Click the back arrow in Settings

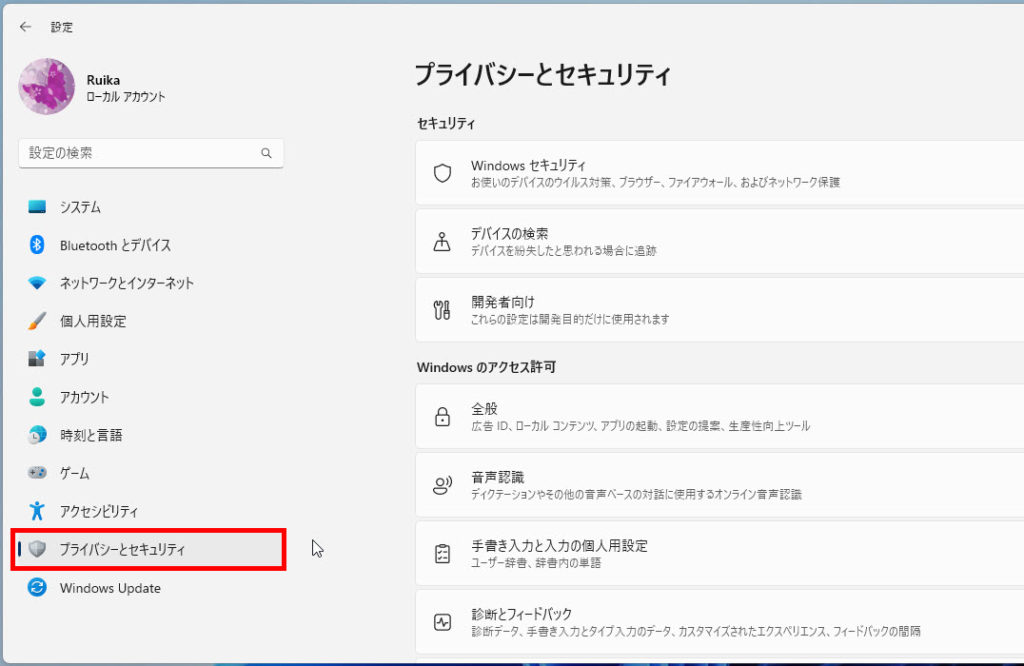pos(25,27)
